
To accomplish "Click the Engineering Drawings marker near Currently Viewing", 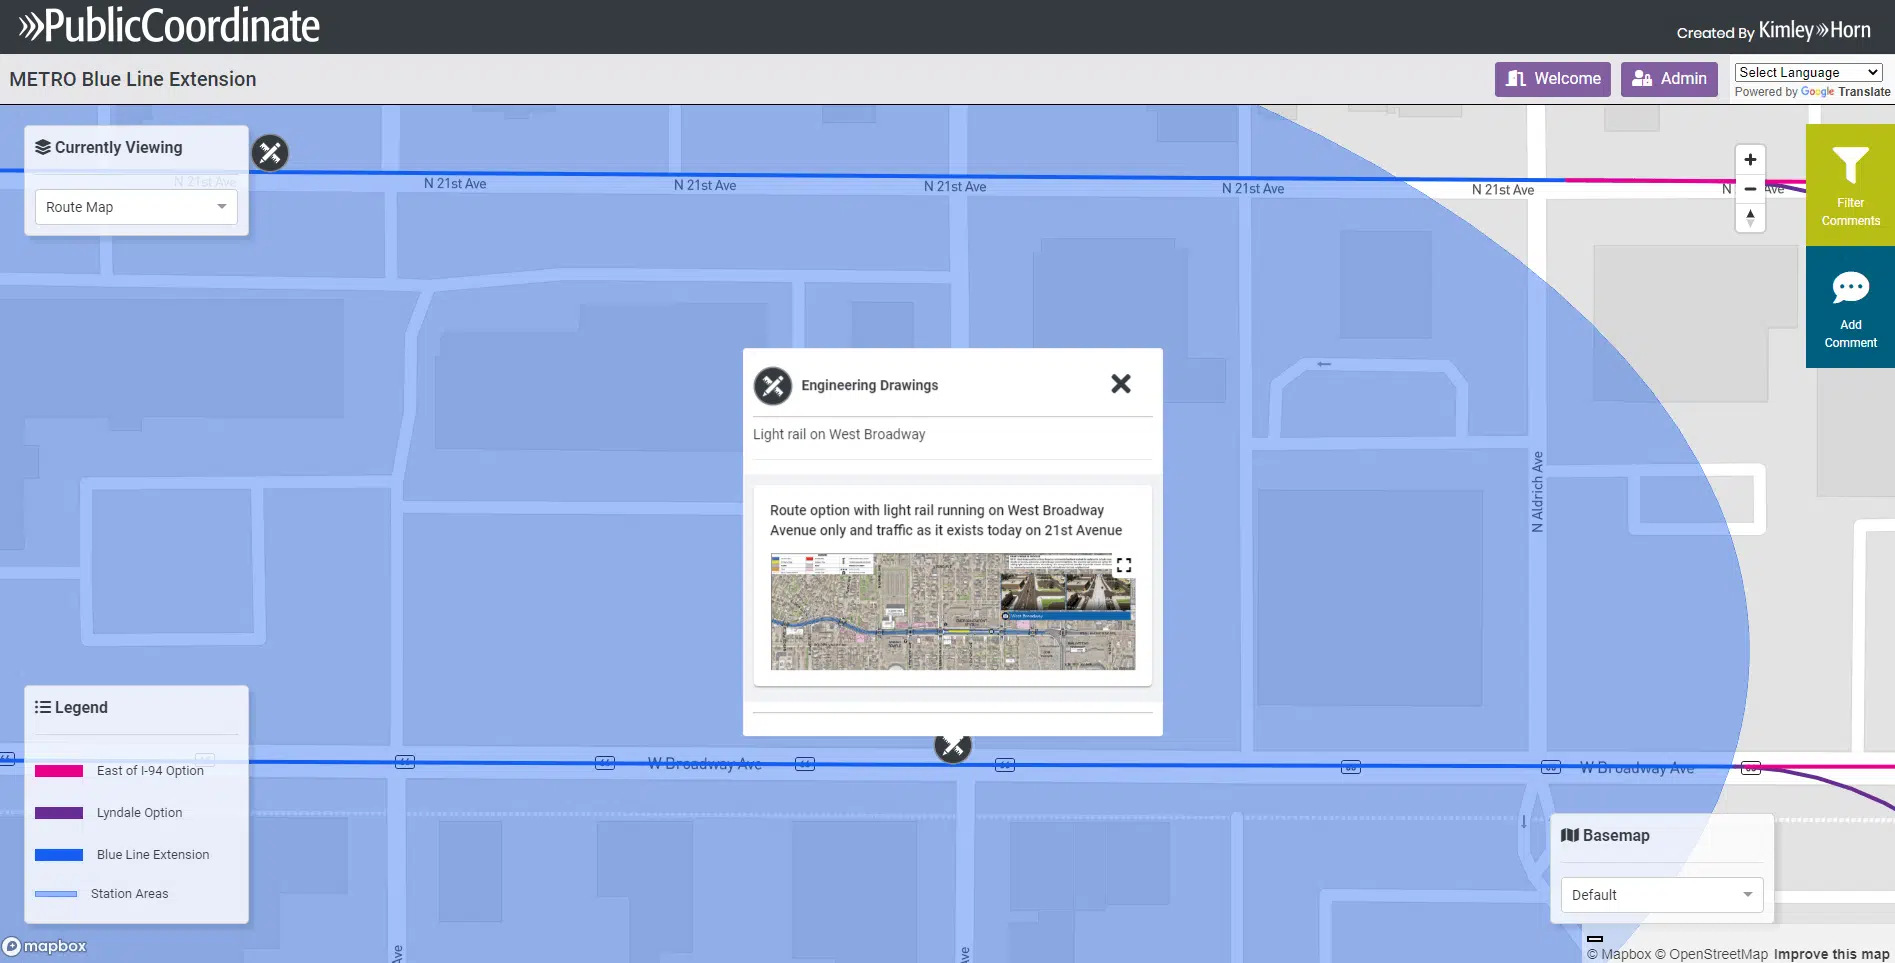I will tap(270, 153).
